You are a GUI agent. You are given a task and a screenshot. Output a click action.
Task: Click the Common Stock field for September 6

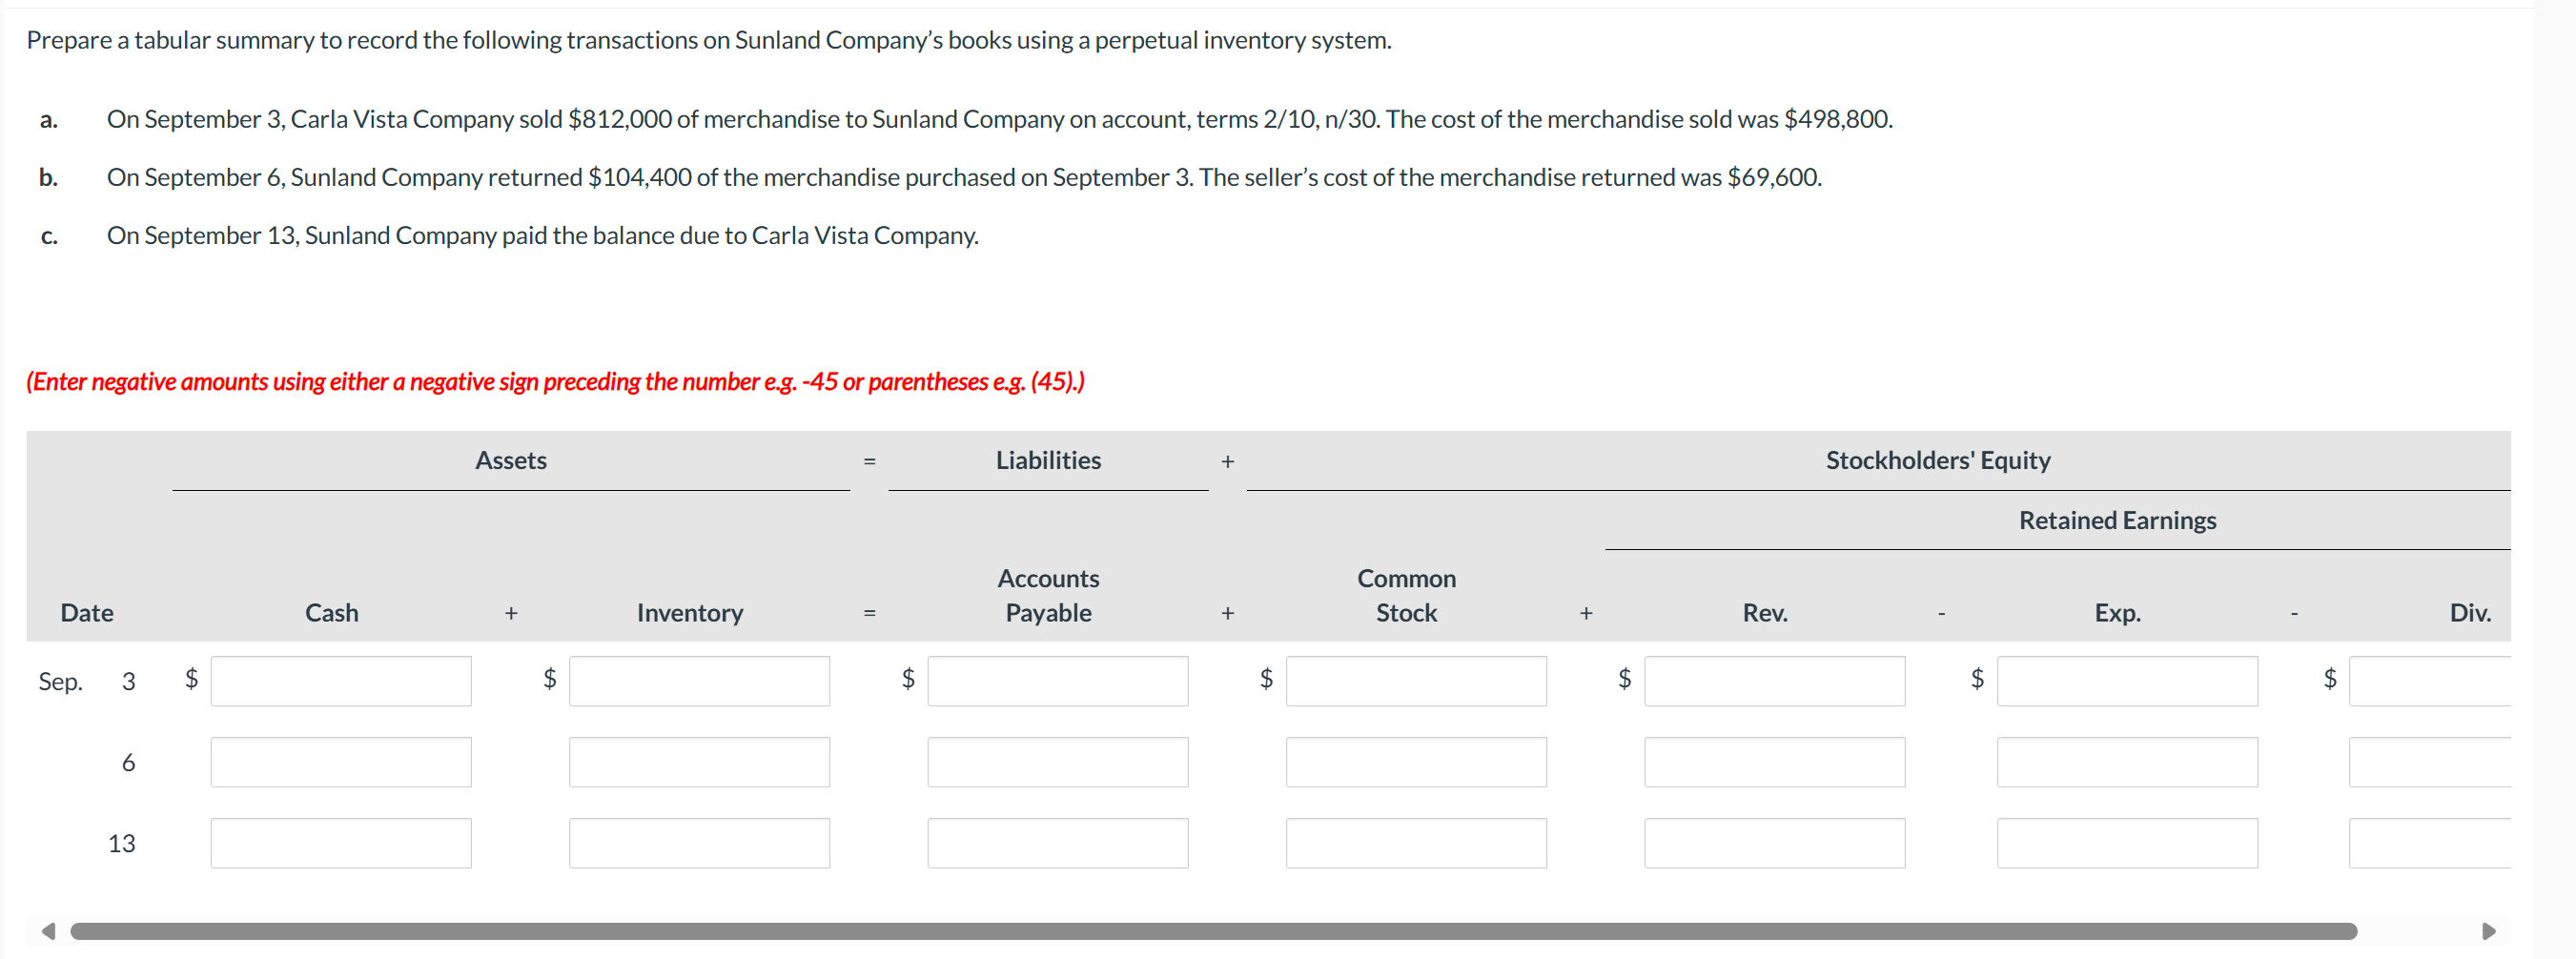coord(1415,761)
